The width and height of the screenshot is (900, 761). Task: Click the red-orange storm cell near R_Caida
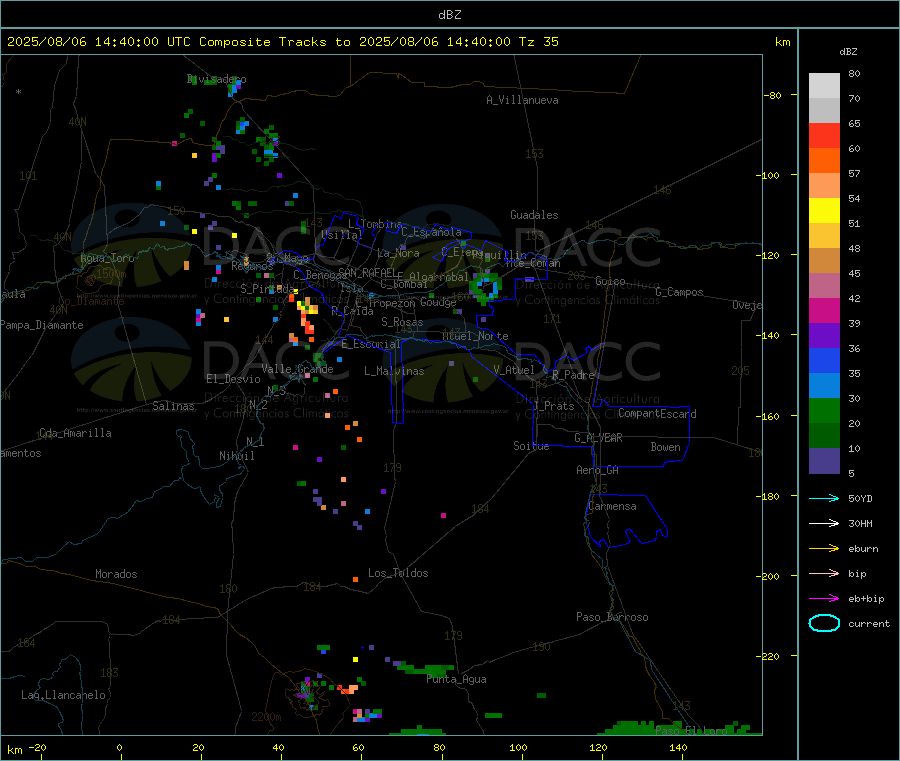(306, 314)
